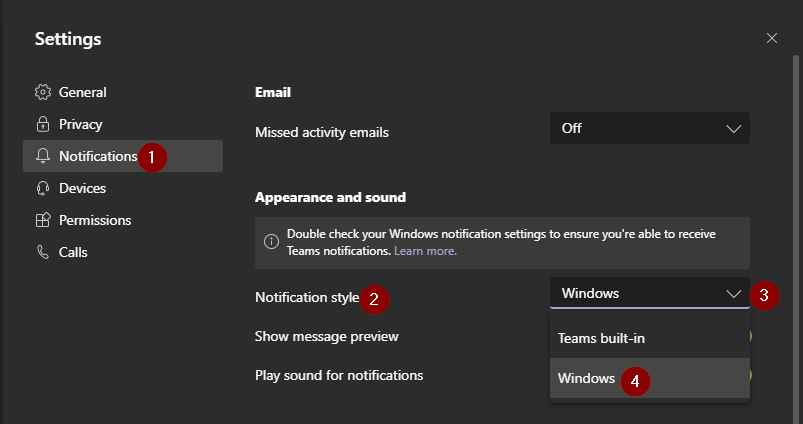Click the phone icon for Calls
Viewport: 803px width, 424px height.
42,252
